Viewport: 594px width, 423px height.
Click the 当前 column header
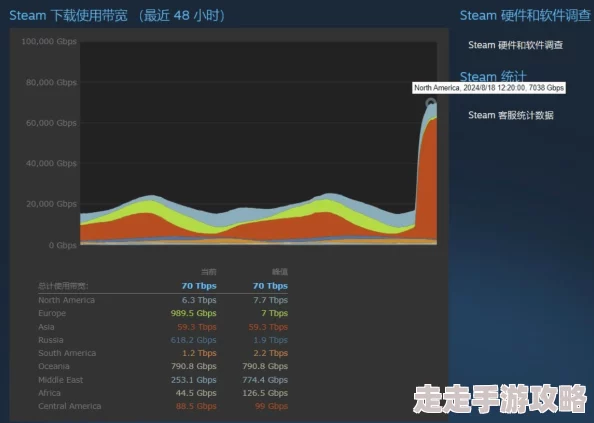pos(208,272)
